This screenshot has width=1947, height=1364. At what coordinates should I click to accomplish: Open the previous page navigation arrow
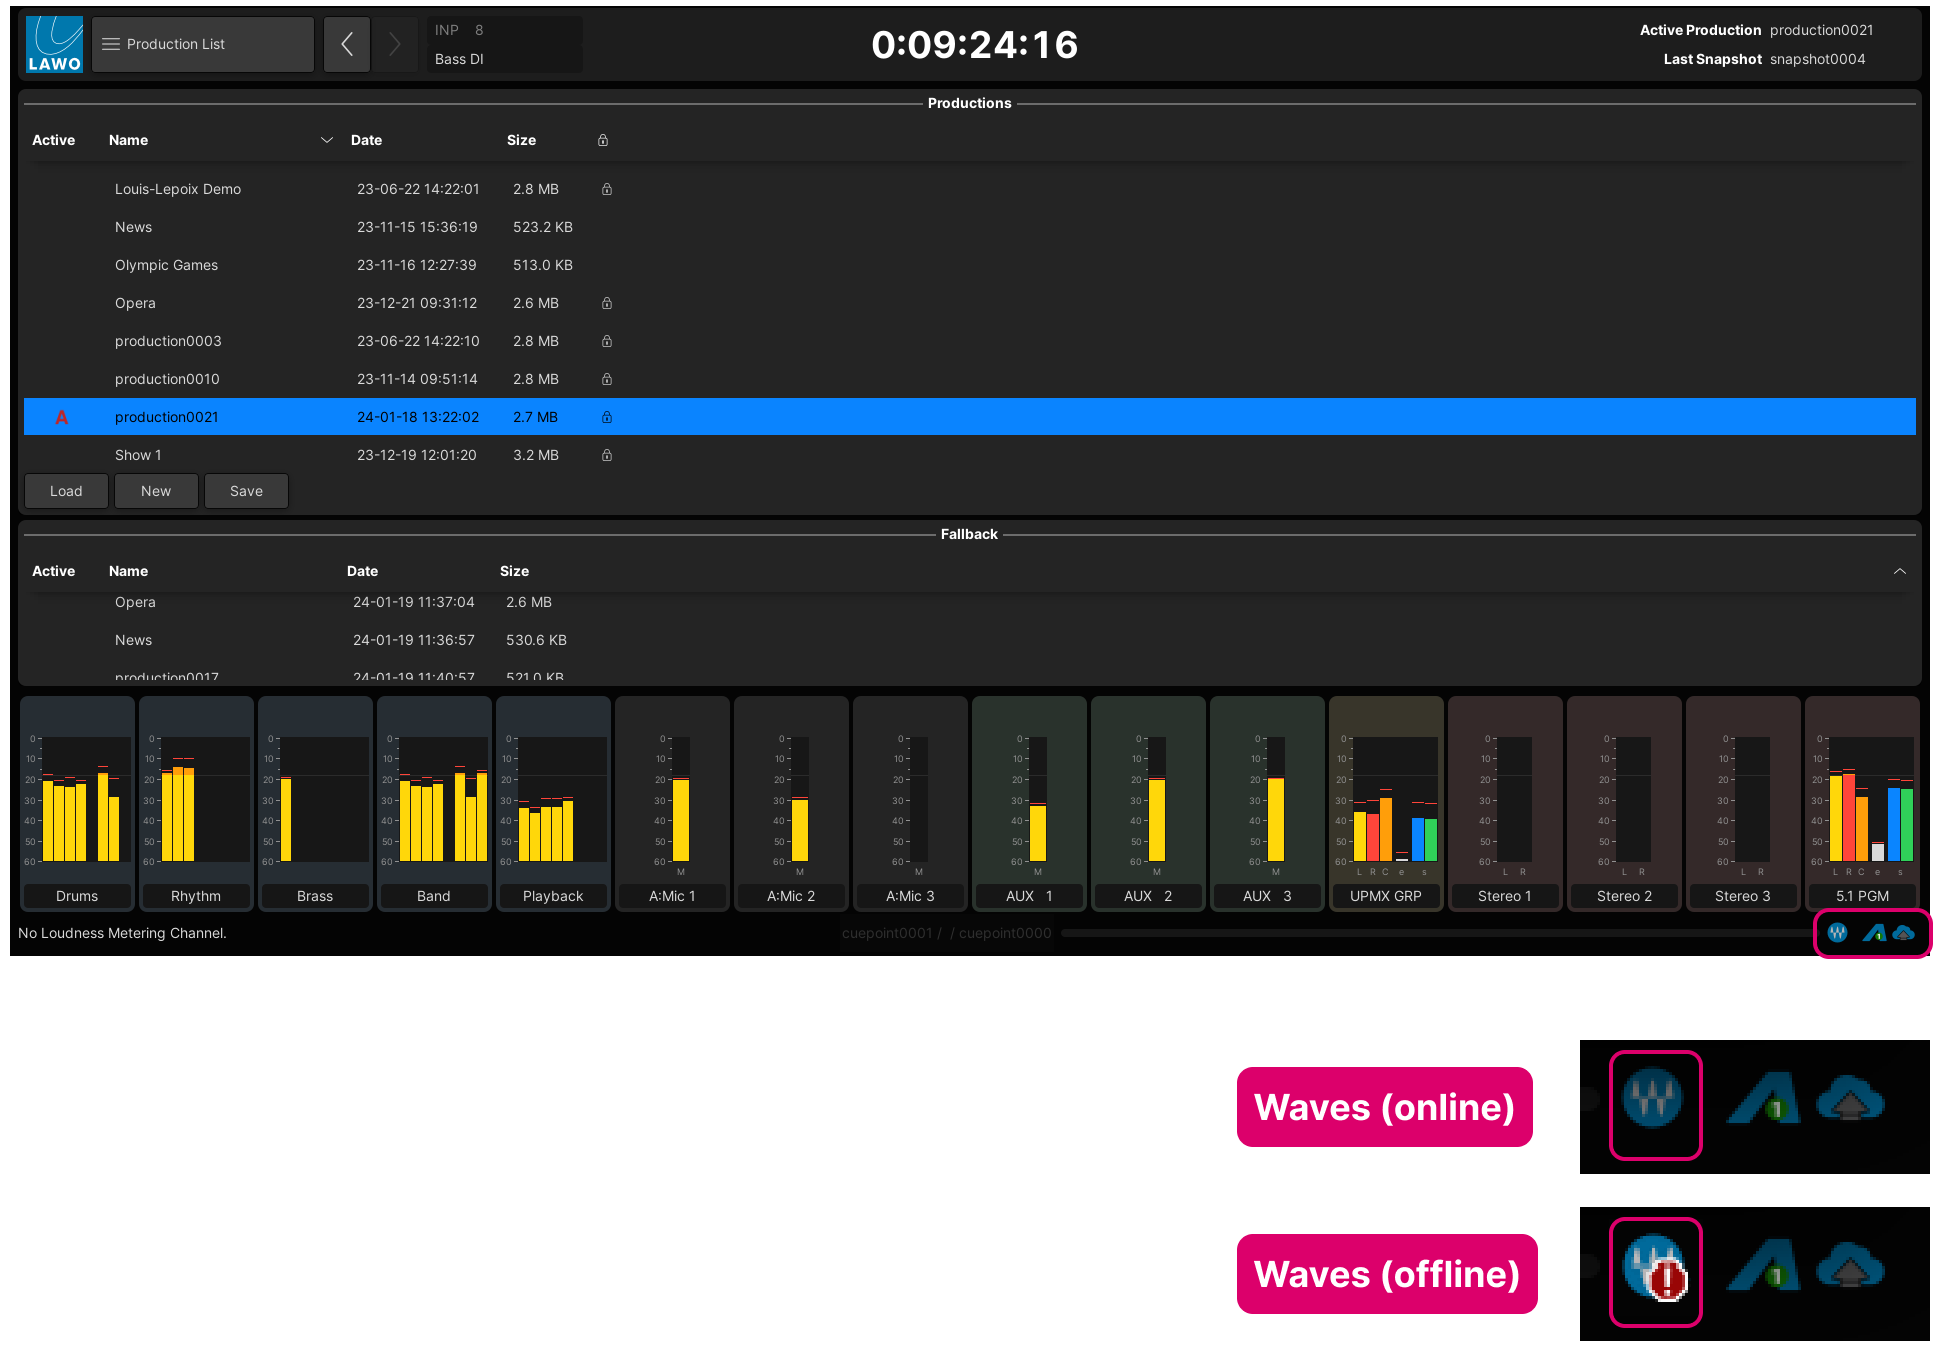click(346, 44)
